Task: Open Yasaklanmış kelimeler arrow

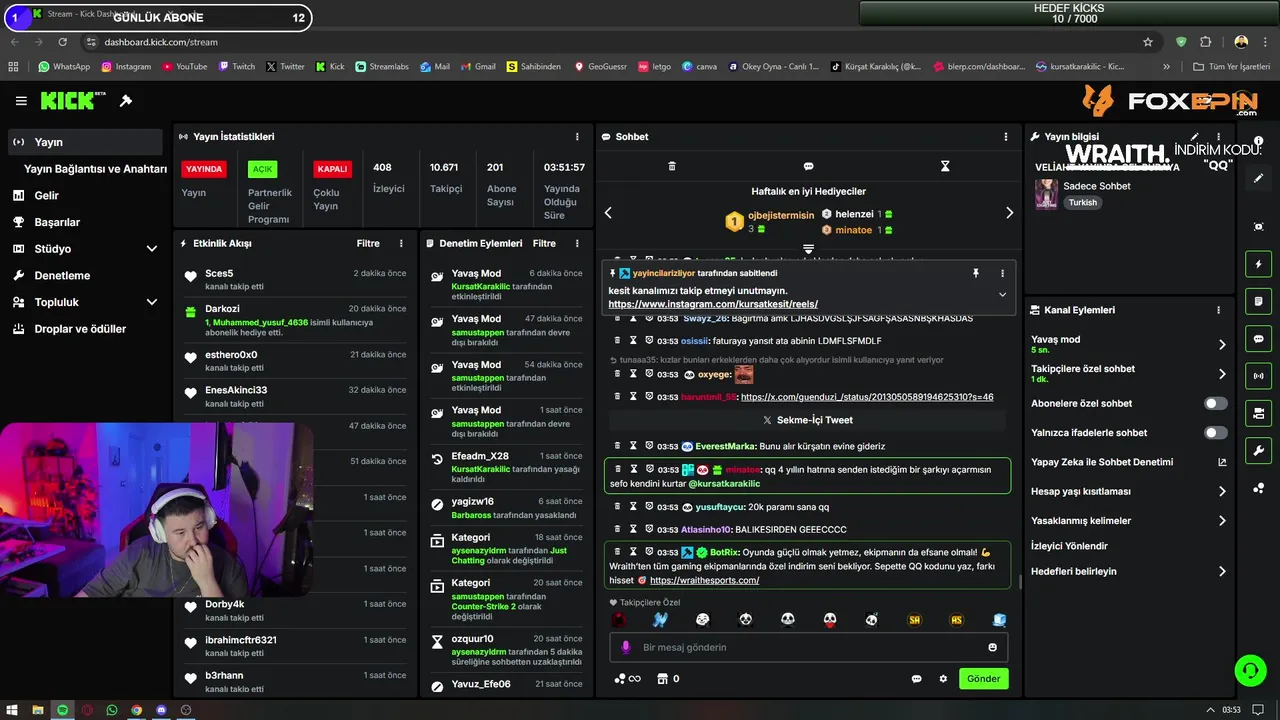Action: coord(1222,521)
